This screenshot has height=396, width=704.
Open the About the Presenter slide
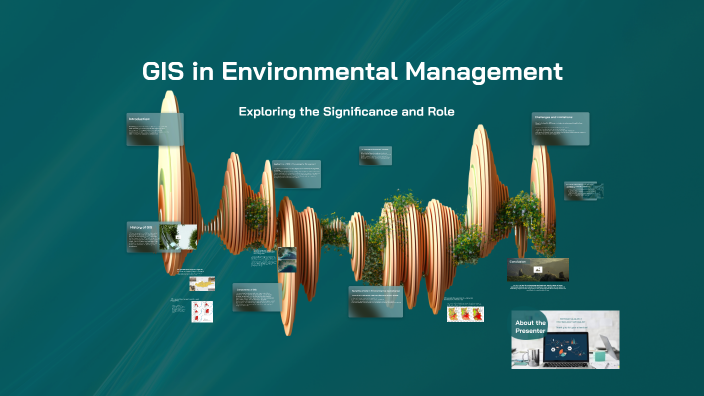(565, 339)
